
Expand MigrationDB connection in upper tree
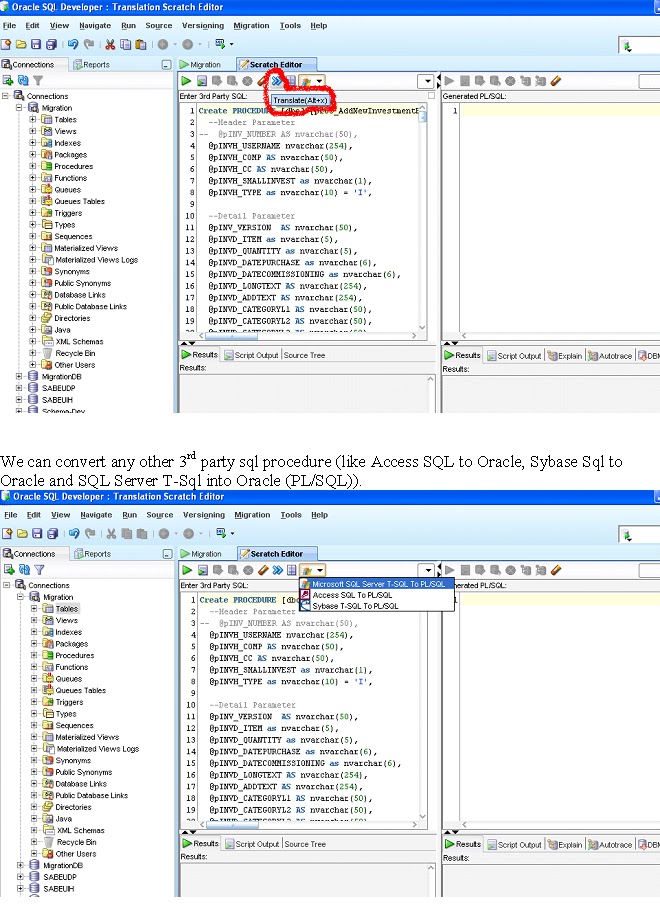[x=19, y=377]
